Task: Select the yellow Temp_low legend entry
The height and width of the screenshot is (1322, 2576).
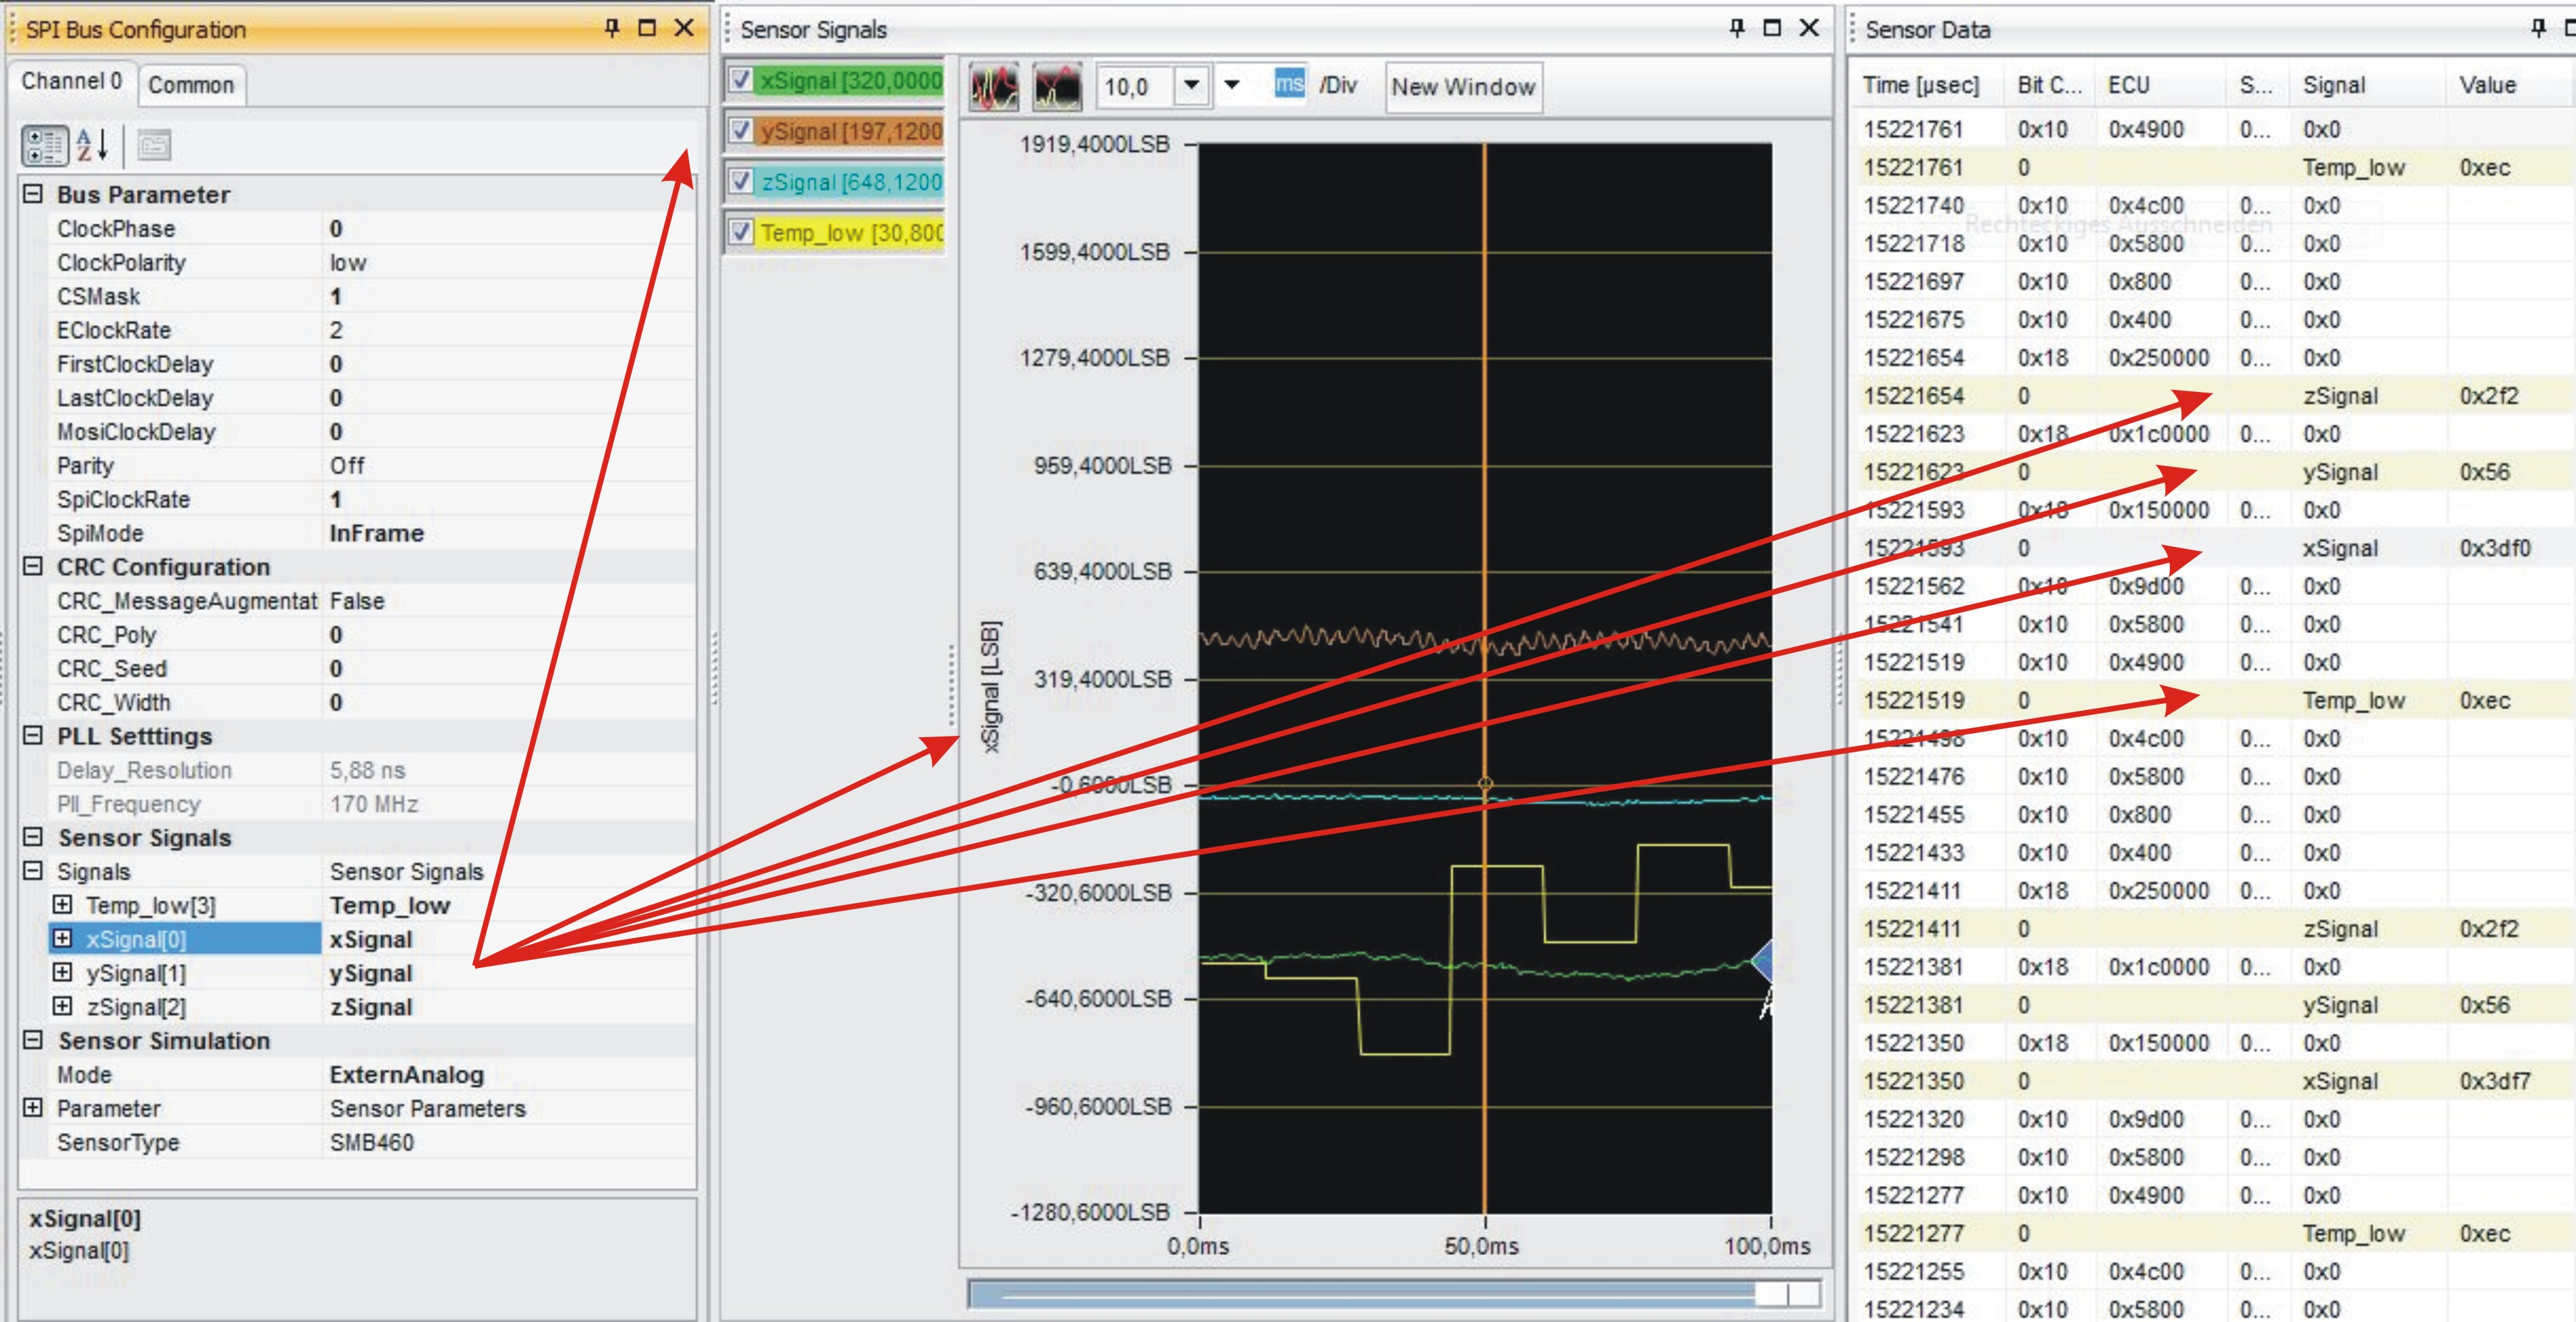Action: pyautogui.click(x=850, y=233)
